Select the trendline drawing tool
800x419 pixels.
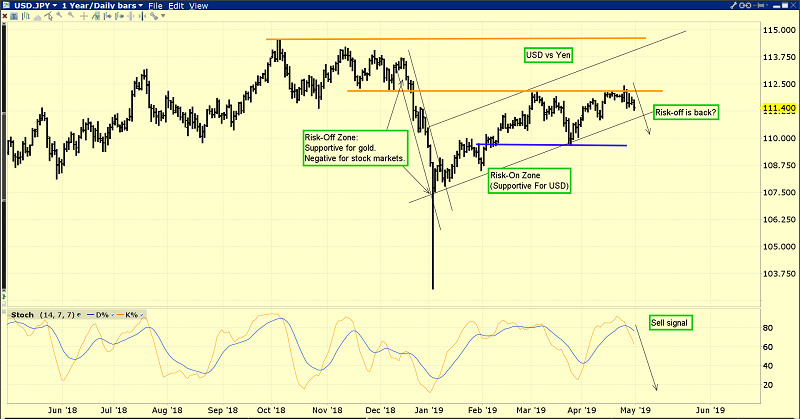click(49, 16)
